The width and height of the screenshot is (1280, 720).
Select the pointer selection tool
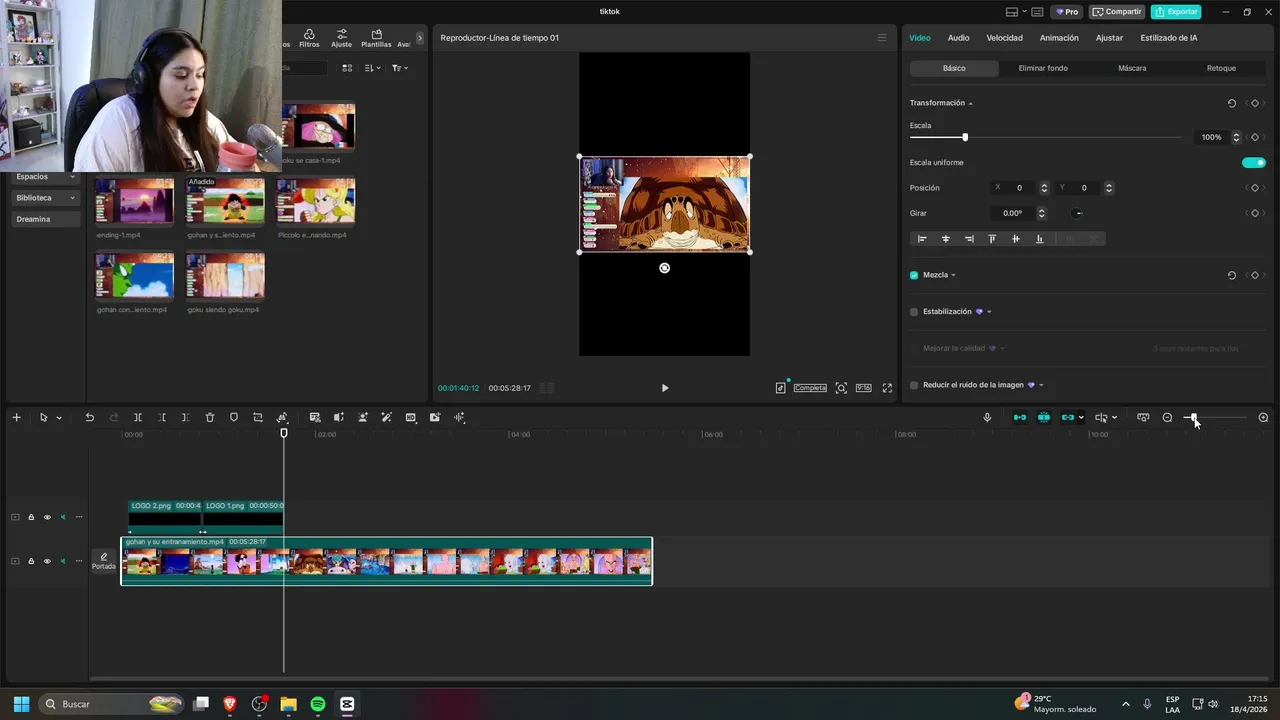[43, 417]
